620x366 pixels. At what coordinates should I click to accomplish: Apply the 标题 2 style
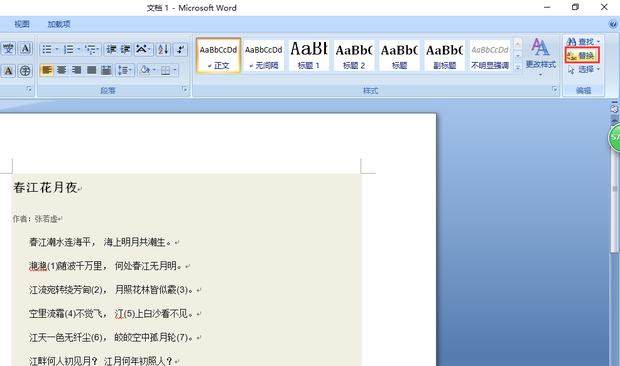click(x=354, y=56)
